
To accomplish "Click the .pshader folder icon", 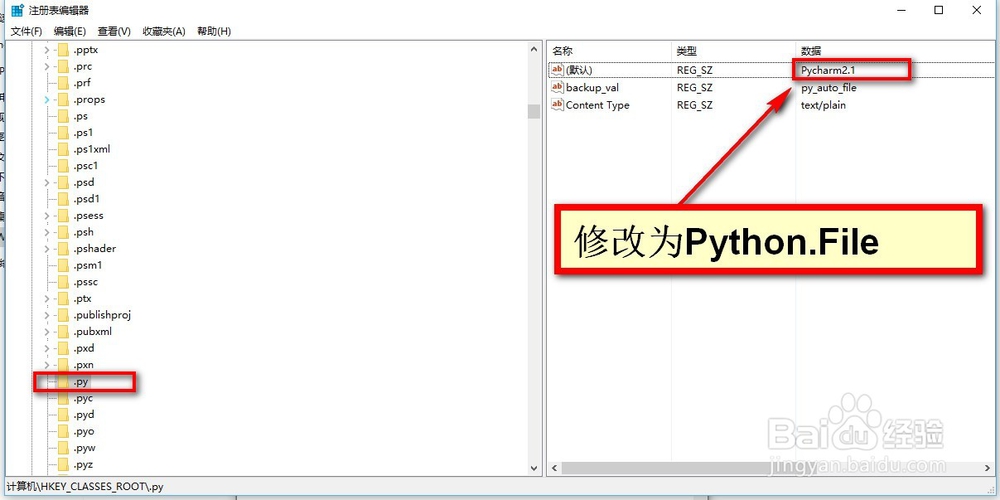I will pos(62,249).
